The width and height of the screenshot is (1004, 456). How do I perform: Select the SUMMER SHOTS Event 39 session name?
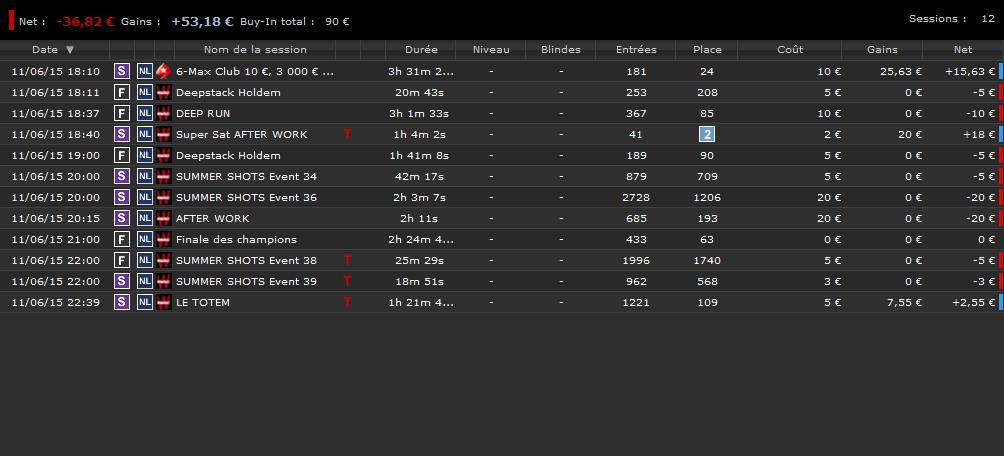tap(247, 281)
